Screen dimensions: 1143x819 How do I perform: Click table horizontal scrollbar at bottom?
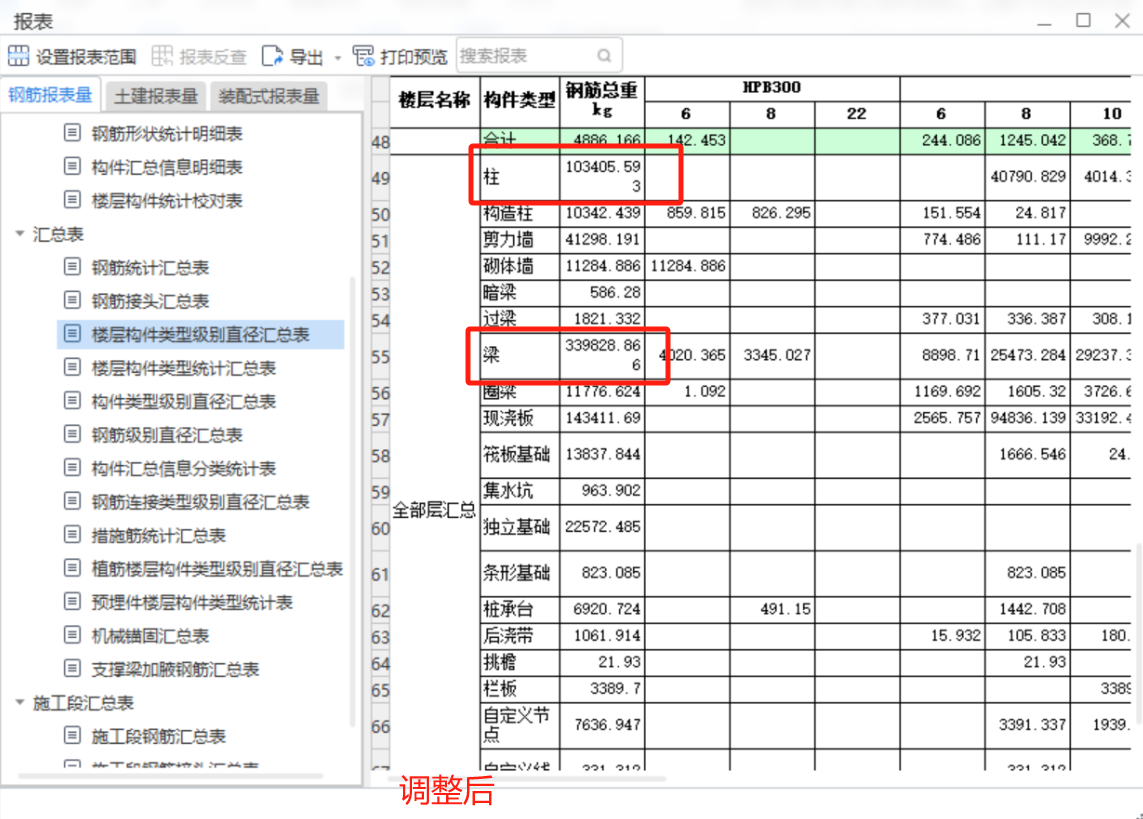[x=528, y=779]
